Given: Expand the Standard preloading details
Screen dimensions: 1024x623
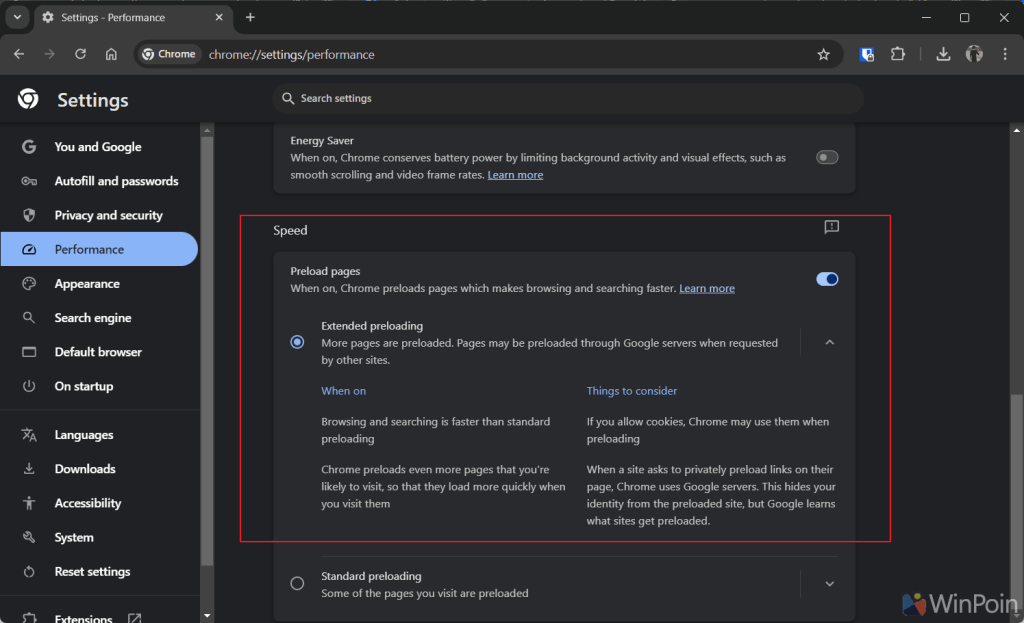Looking at the screenshot, I should (829, 584).
